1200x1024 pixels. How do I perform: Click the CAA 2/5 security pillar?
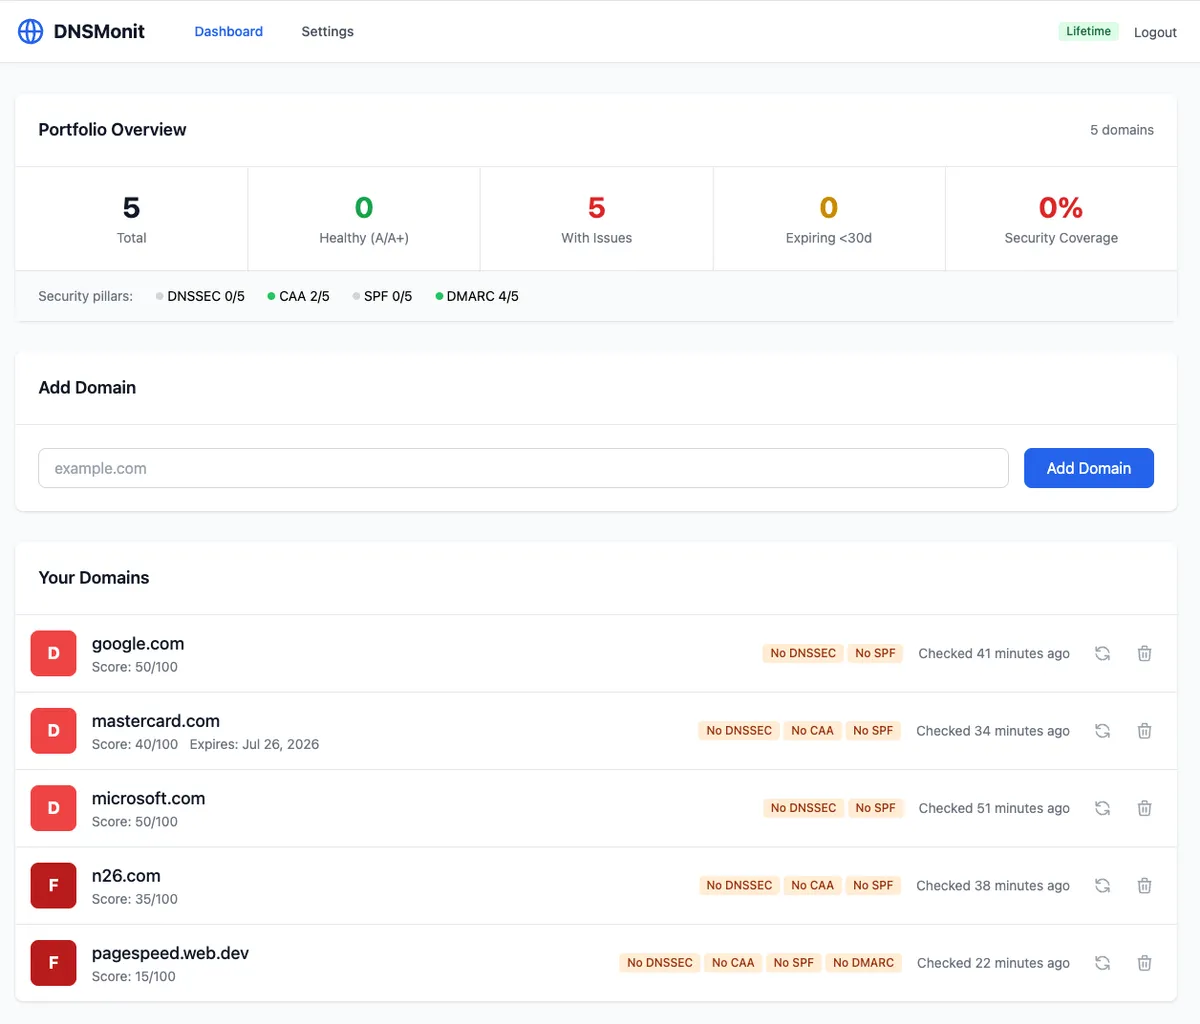tap(298, 296)
